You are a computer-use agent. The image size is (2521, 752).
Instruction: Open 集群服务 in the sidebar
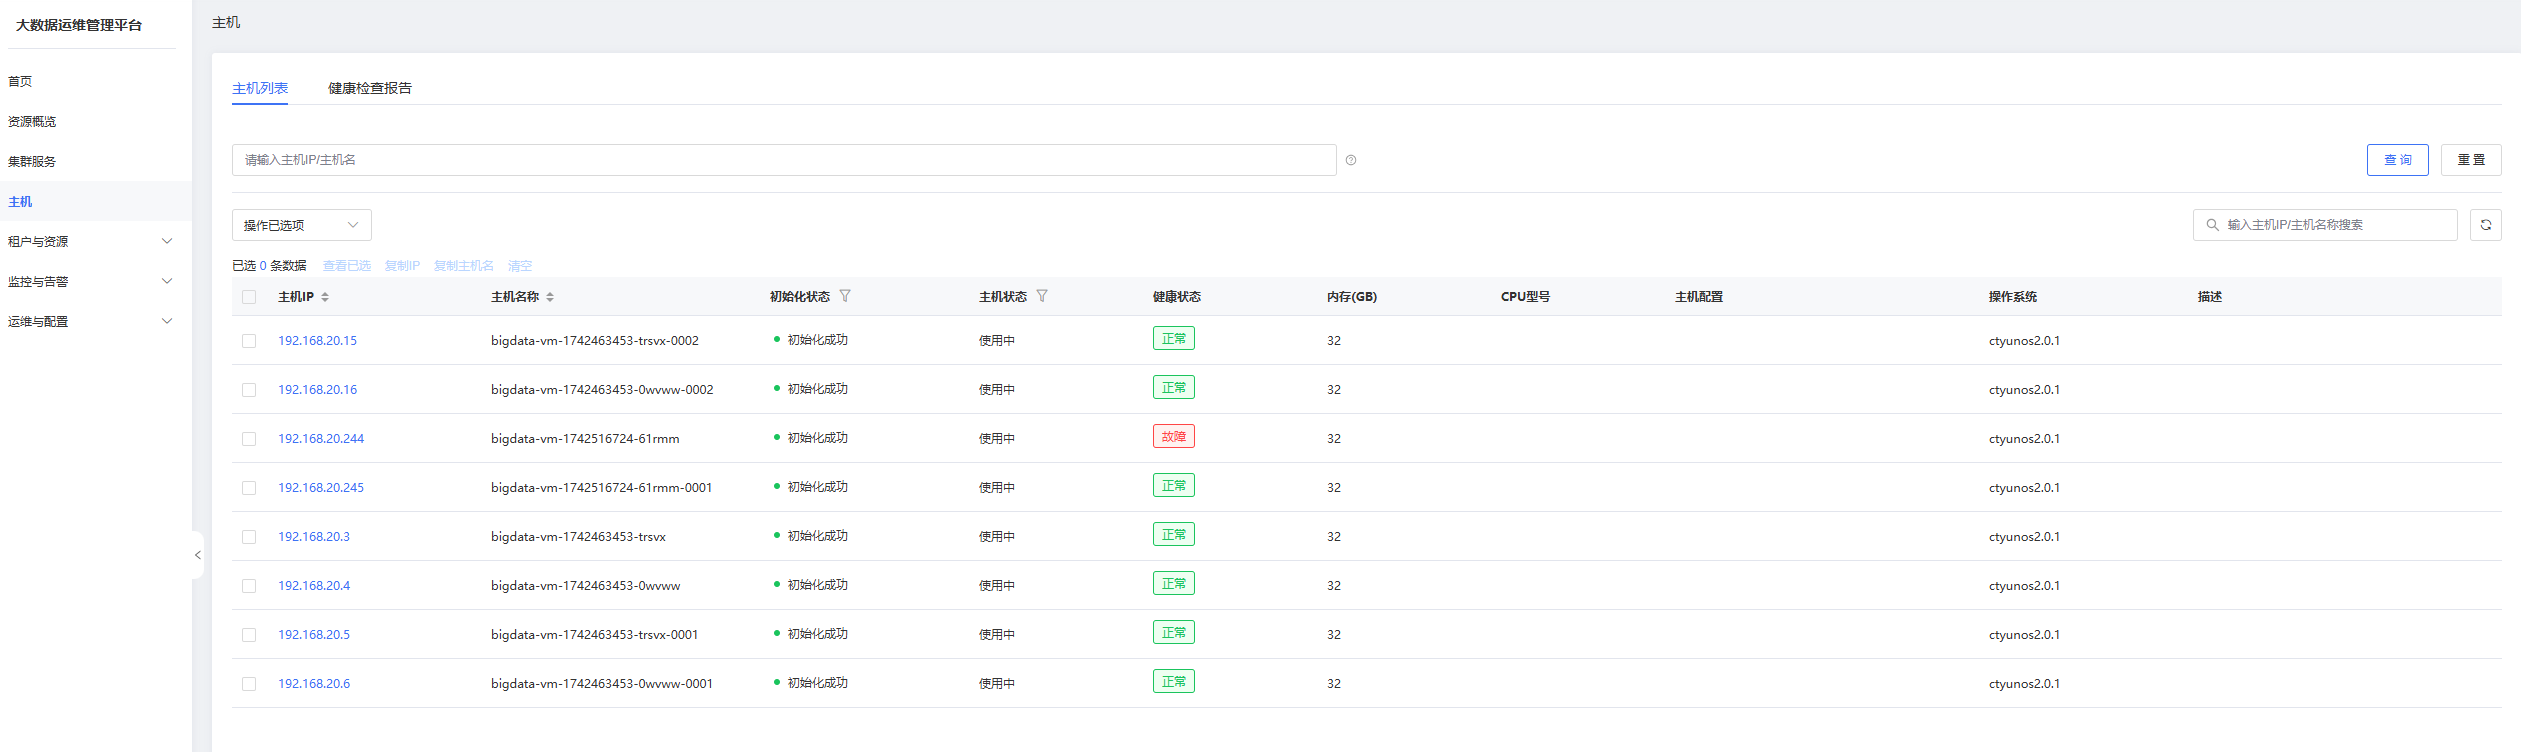32,161
